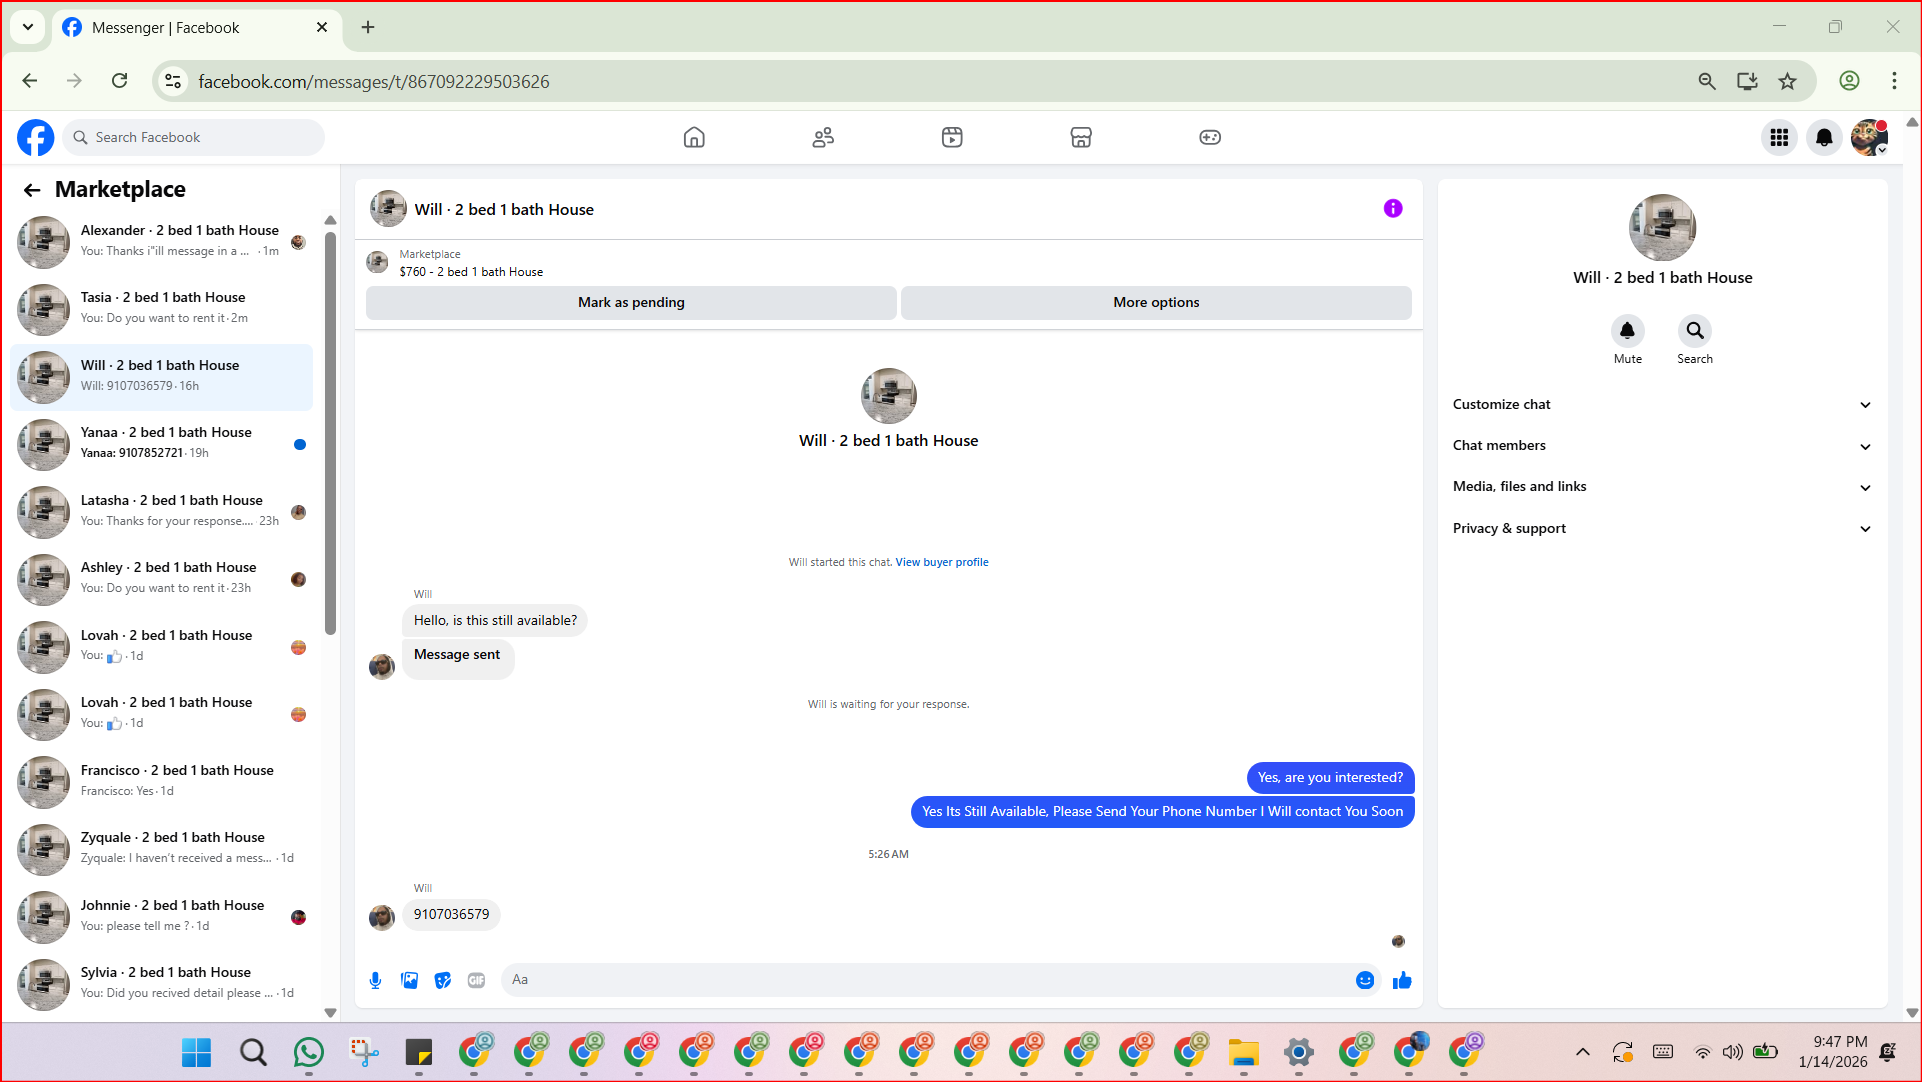This screenshot has height=1082, width=1922.
Task: Expand the Chat members section
Action: [x=1661, y=446]
